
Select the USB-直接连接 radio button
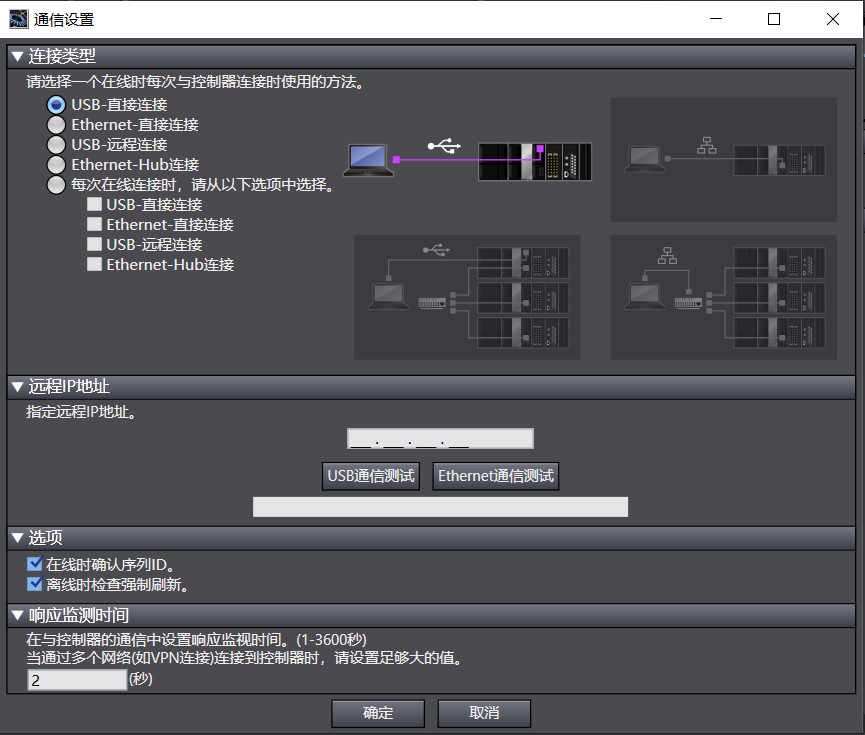pyautogui.click(x=57, y=104)
